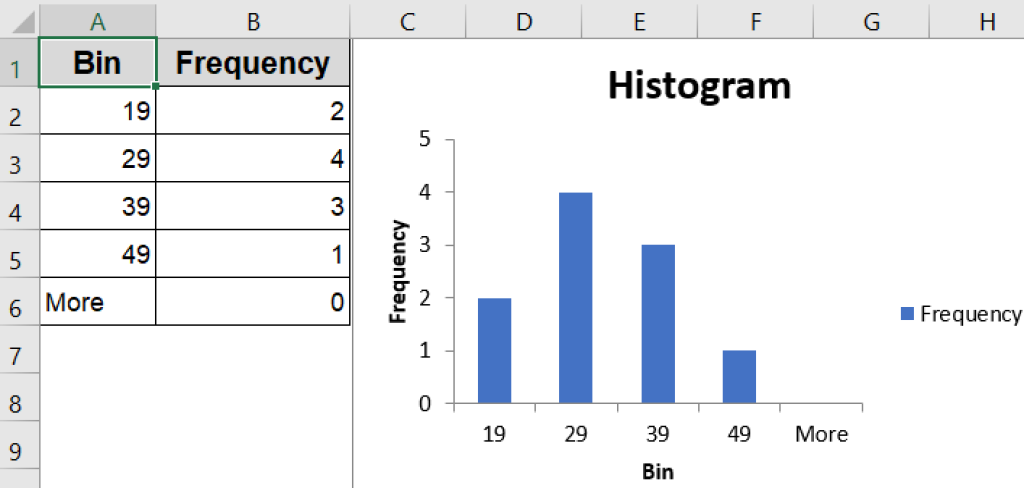Select column H header
This screenshot has width=1024, height=488.
pos(977,22)
